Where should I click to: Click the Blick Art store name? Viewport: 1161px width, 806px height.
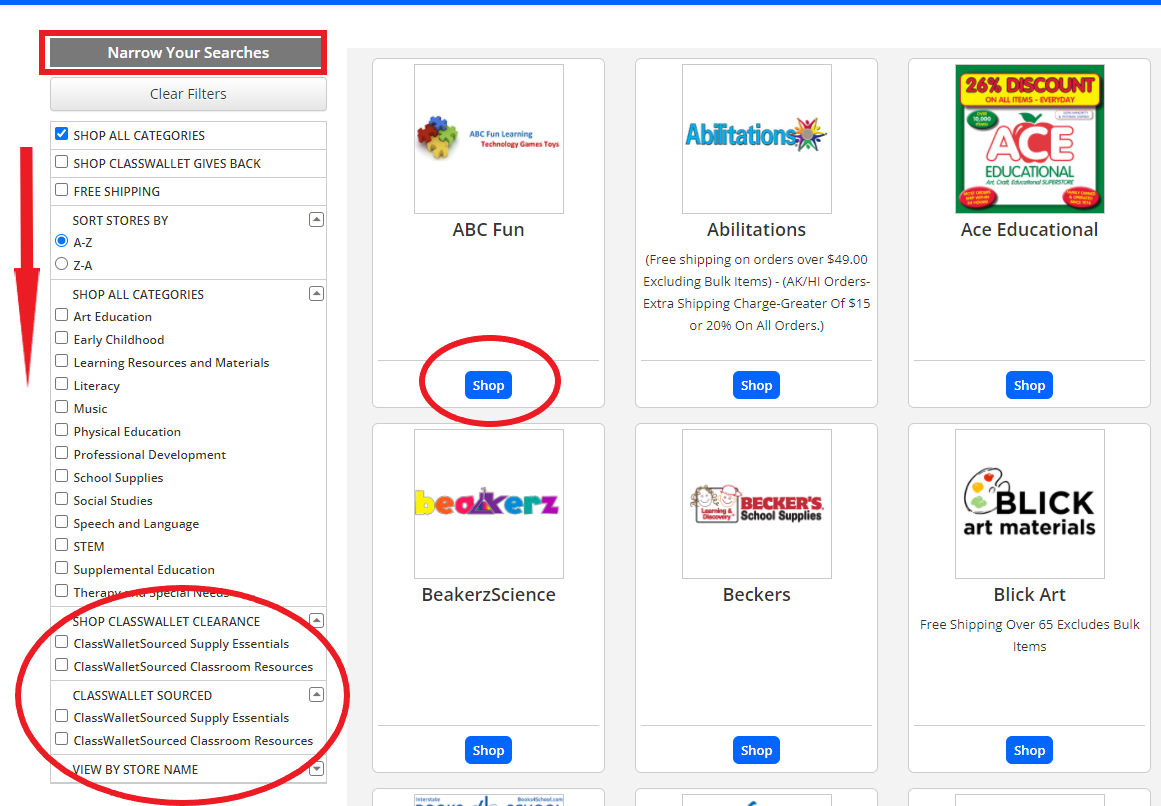[x=1029, y=594]
